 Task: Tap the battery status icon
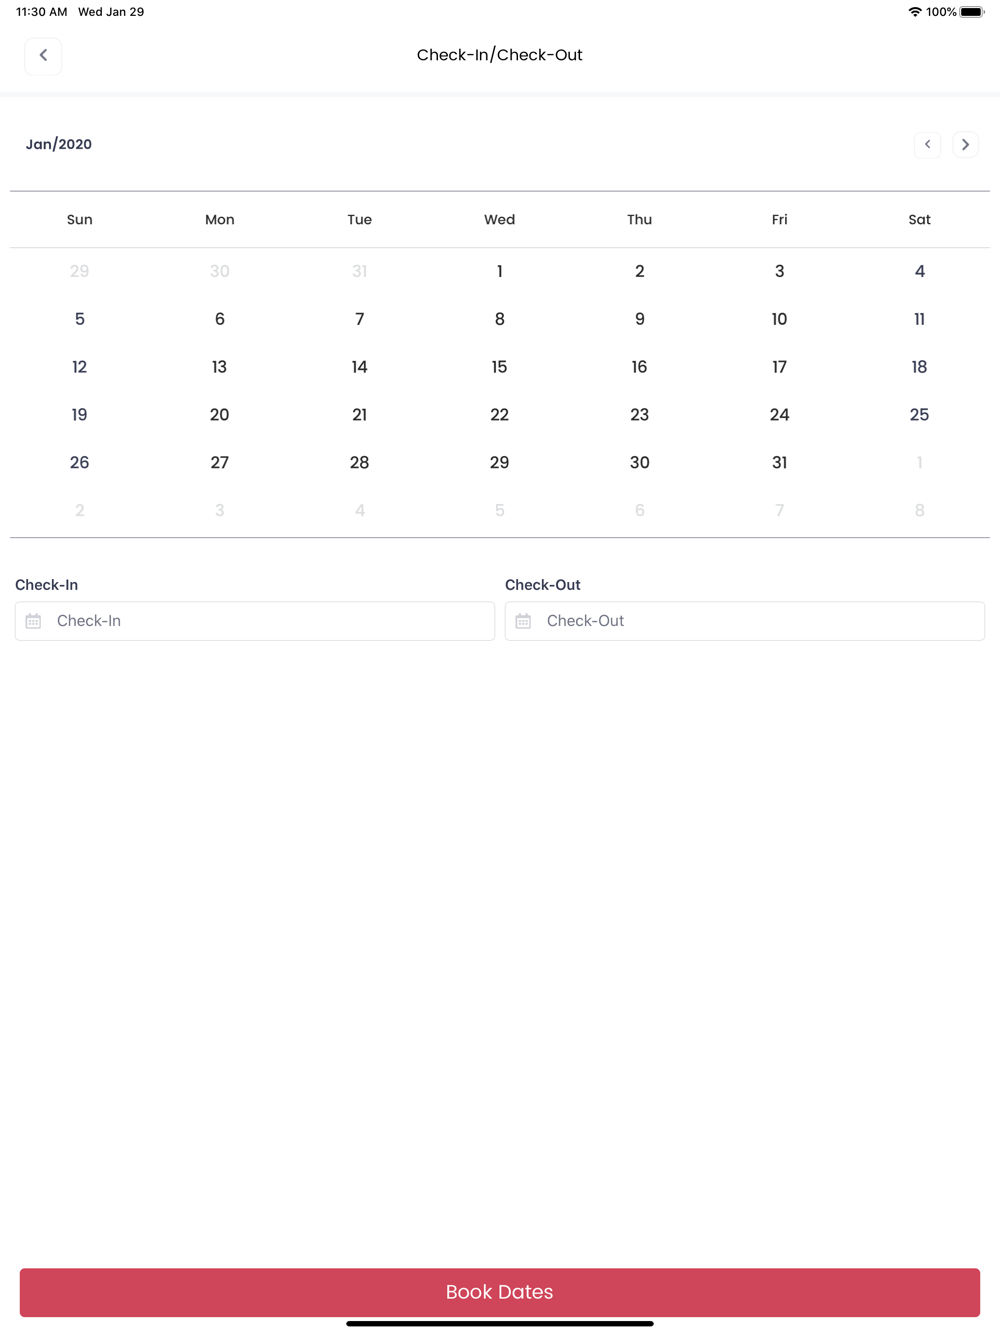coord(972,12)
